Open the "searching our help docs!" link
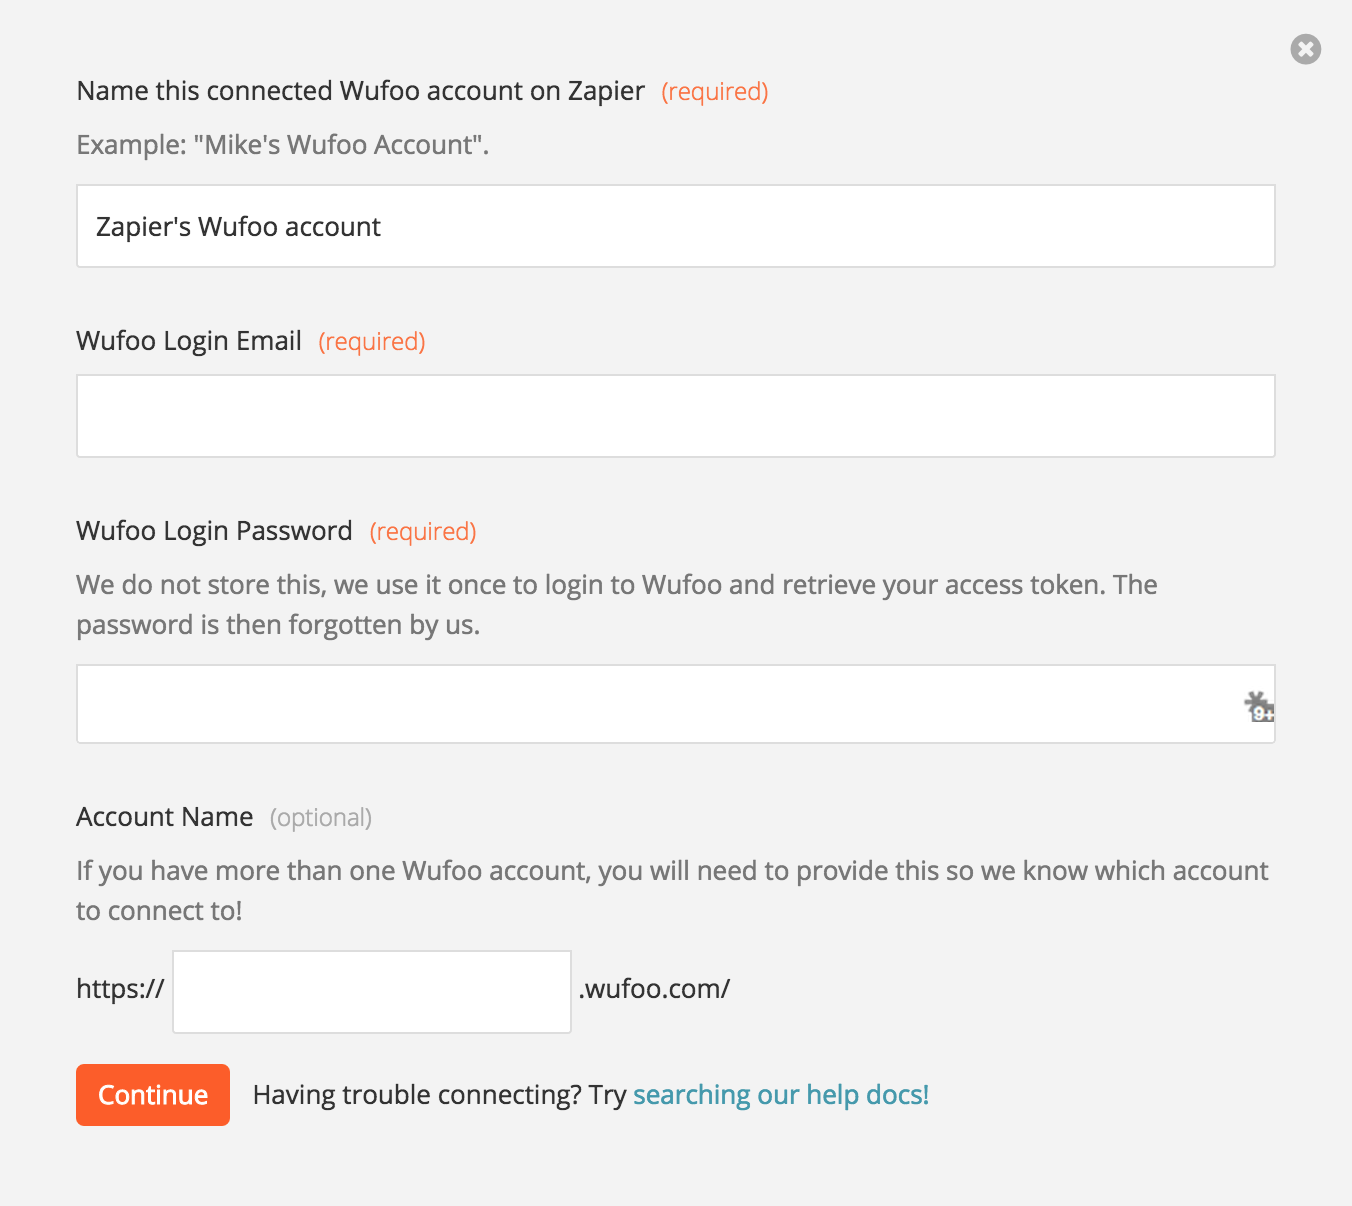The width and height of the screenshot is (1352, 1206). tap(781, 1095)
